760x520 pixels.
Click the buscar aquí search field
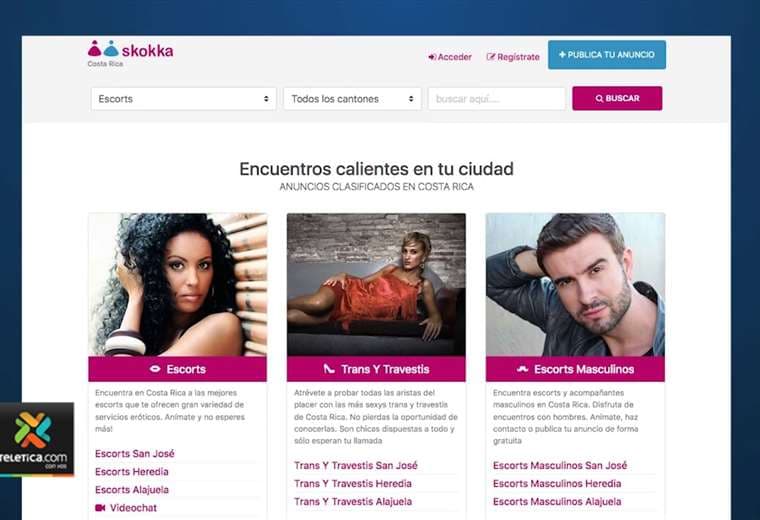497,99
